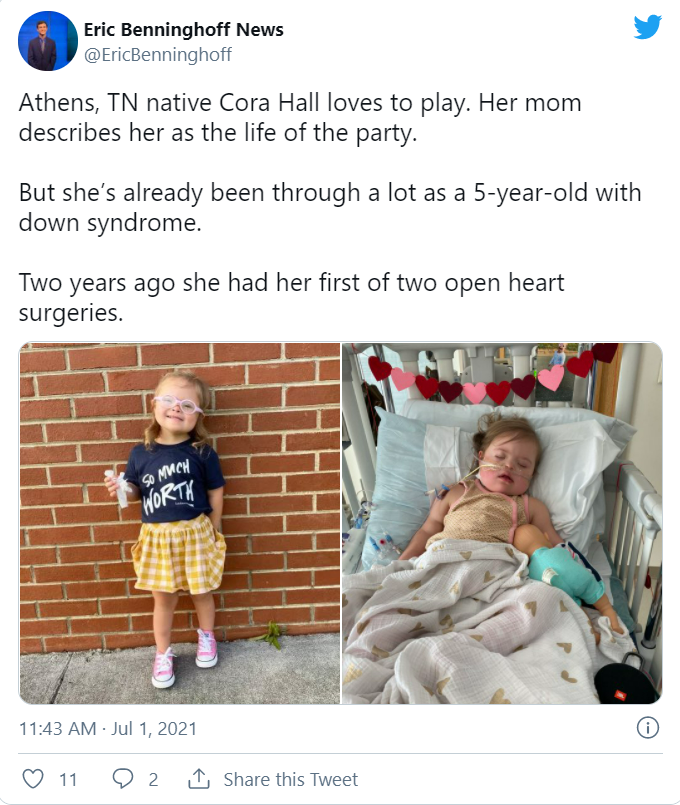
Task: Like the tweet with heart icon
Action: click(x=33, y=779)
